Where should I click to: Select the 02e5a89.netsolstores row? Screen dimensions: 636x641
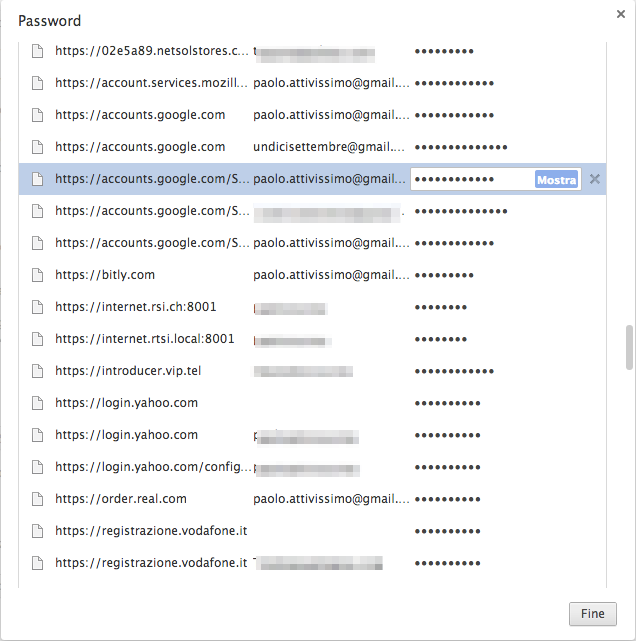tap(151, 51)
